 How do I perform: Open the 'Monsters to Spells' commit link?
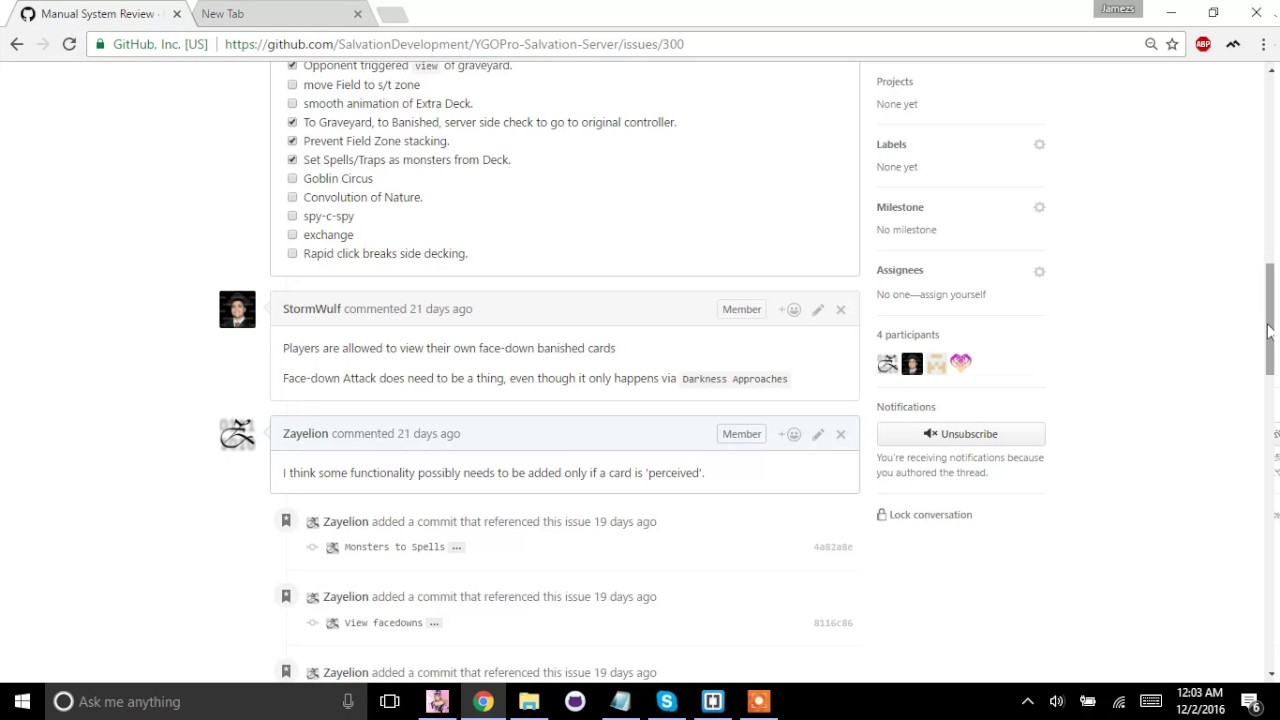tap(394, 547)
